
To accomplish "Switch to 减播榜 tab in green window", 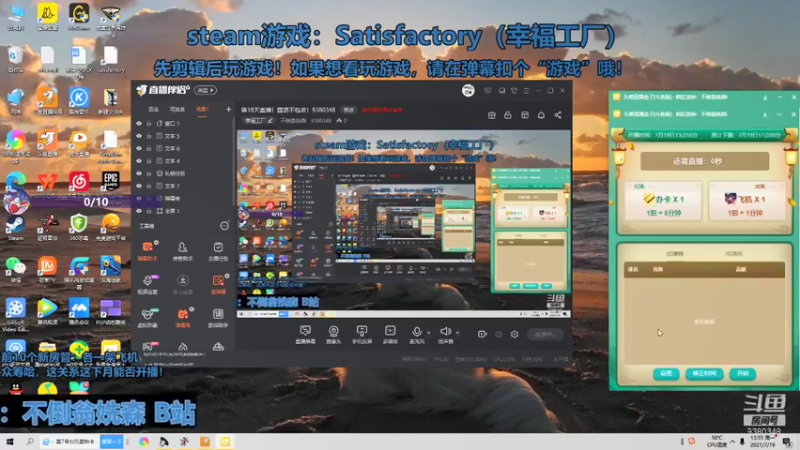I will pyautogui.click(x=734, y=254).
